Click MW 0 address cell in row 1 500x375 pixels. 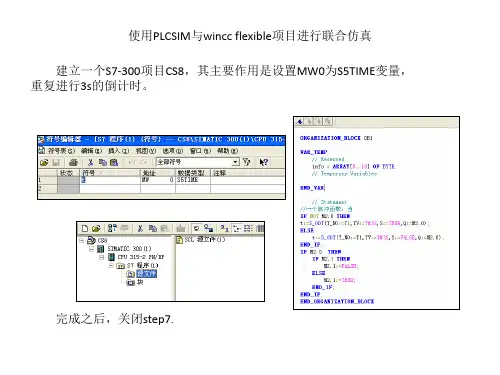158,180
